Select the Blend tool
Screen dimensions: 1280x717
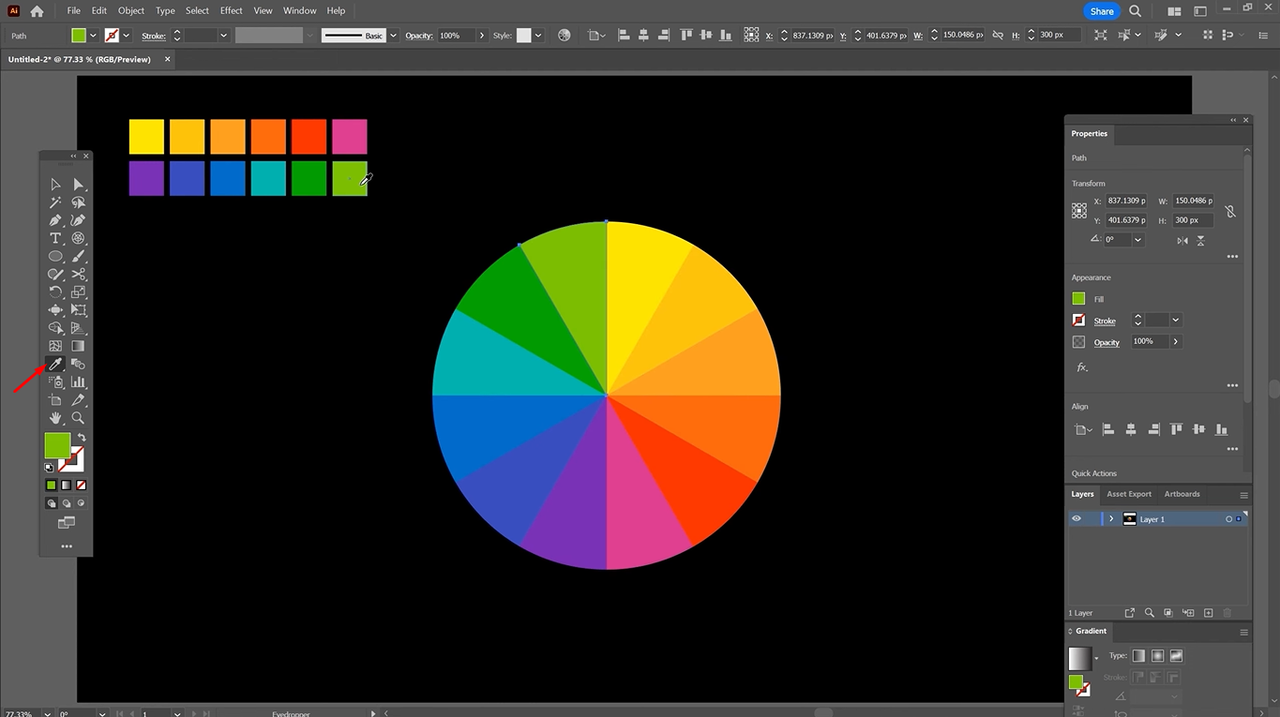78,364
